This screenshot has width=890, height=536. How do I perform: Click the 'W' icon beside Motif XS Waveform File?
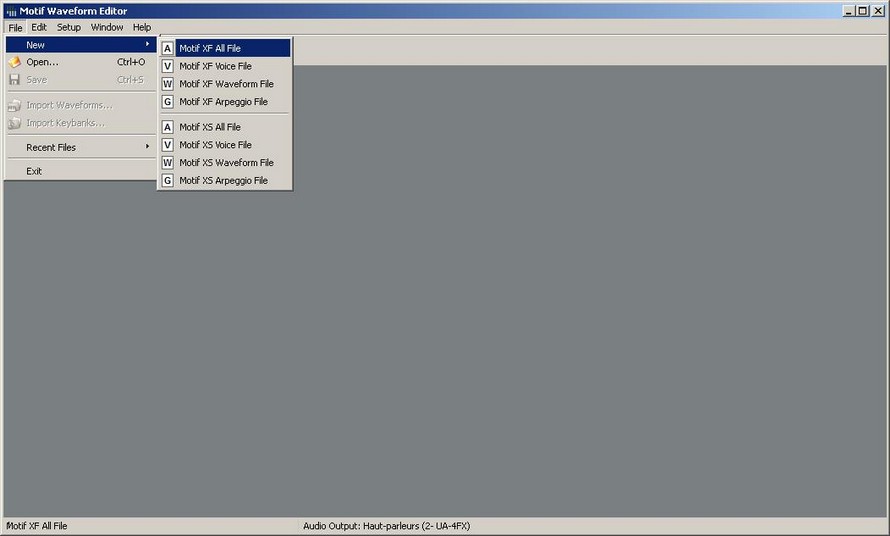point(168,163)
